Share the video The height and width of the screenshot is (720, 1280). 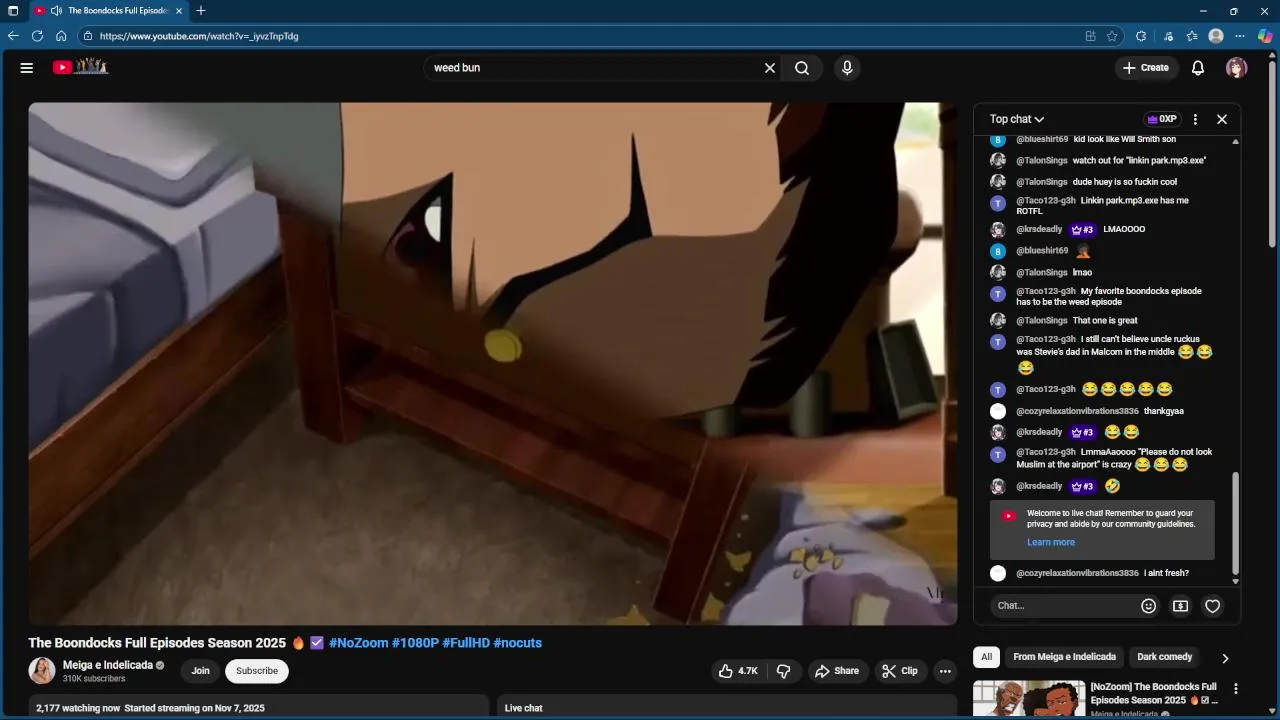click(837, 671)
